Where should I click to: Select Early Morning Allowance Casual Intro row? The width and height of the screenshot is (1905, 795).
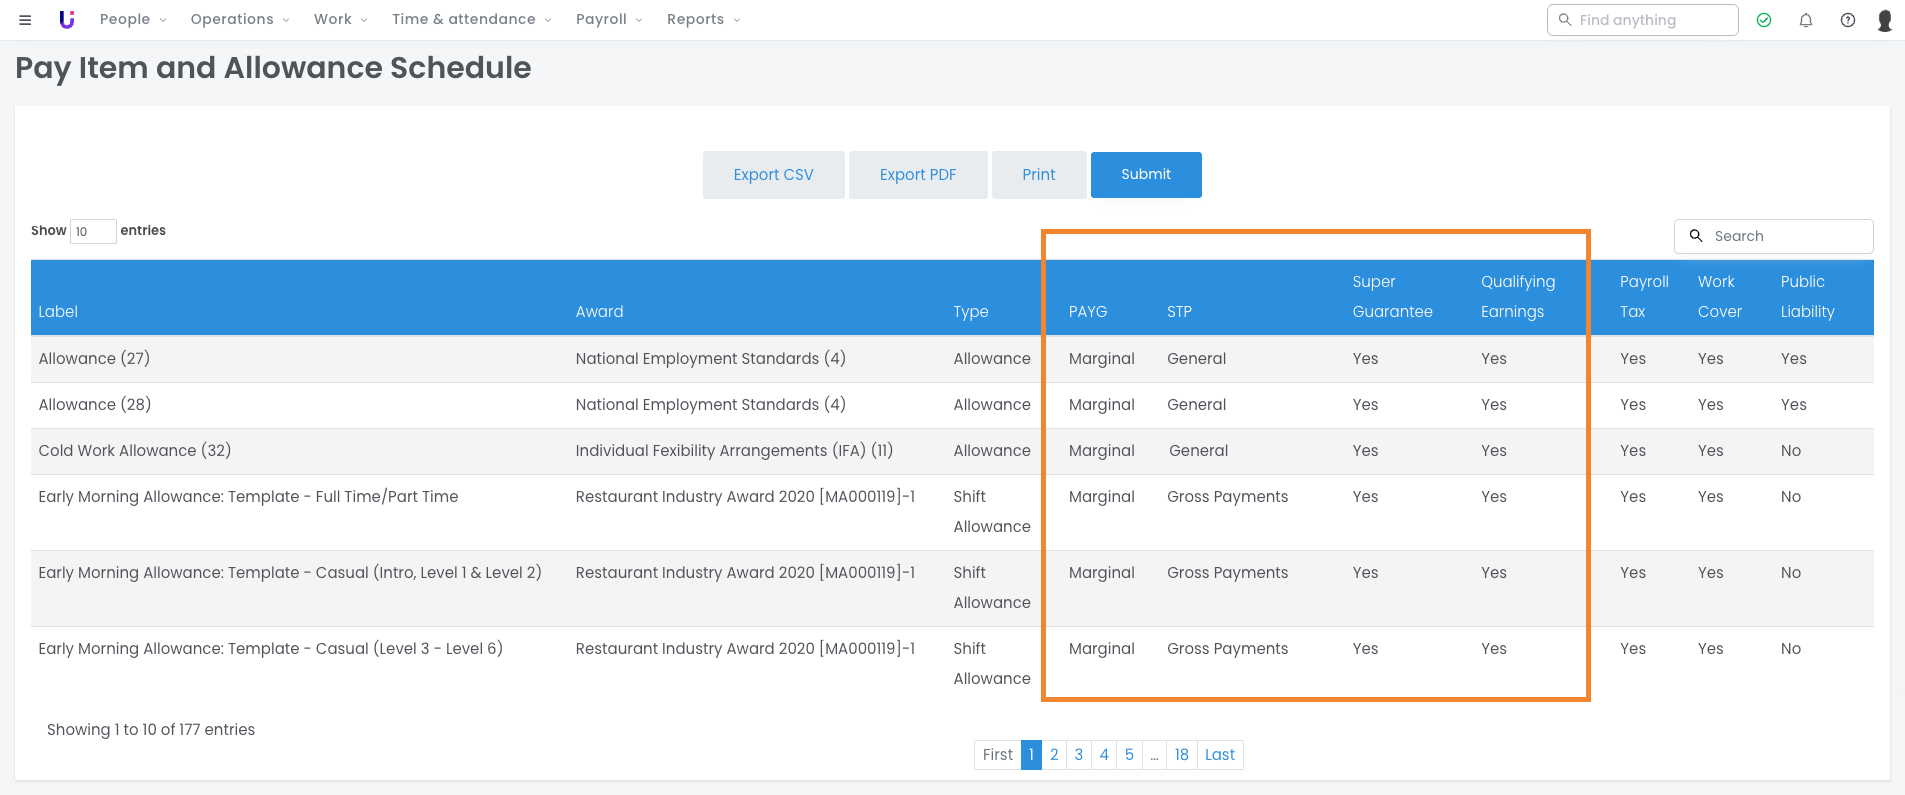(290, 573)
